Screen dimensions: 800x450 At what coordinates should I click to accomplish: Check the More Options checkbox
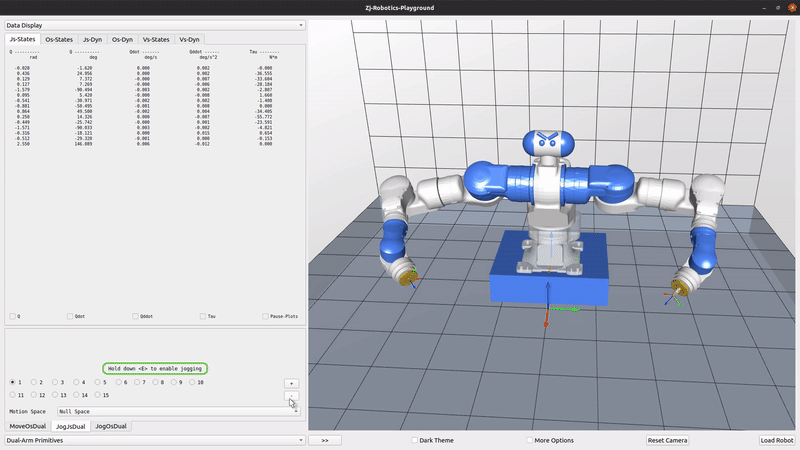[x=528, y=440]
